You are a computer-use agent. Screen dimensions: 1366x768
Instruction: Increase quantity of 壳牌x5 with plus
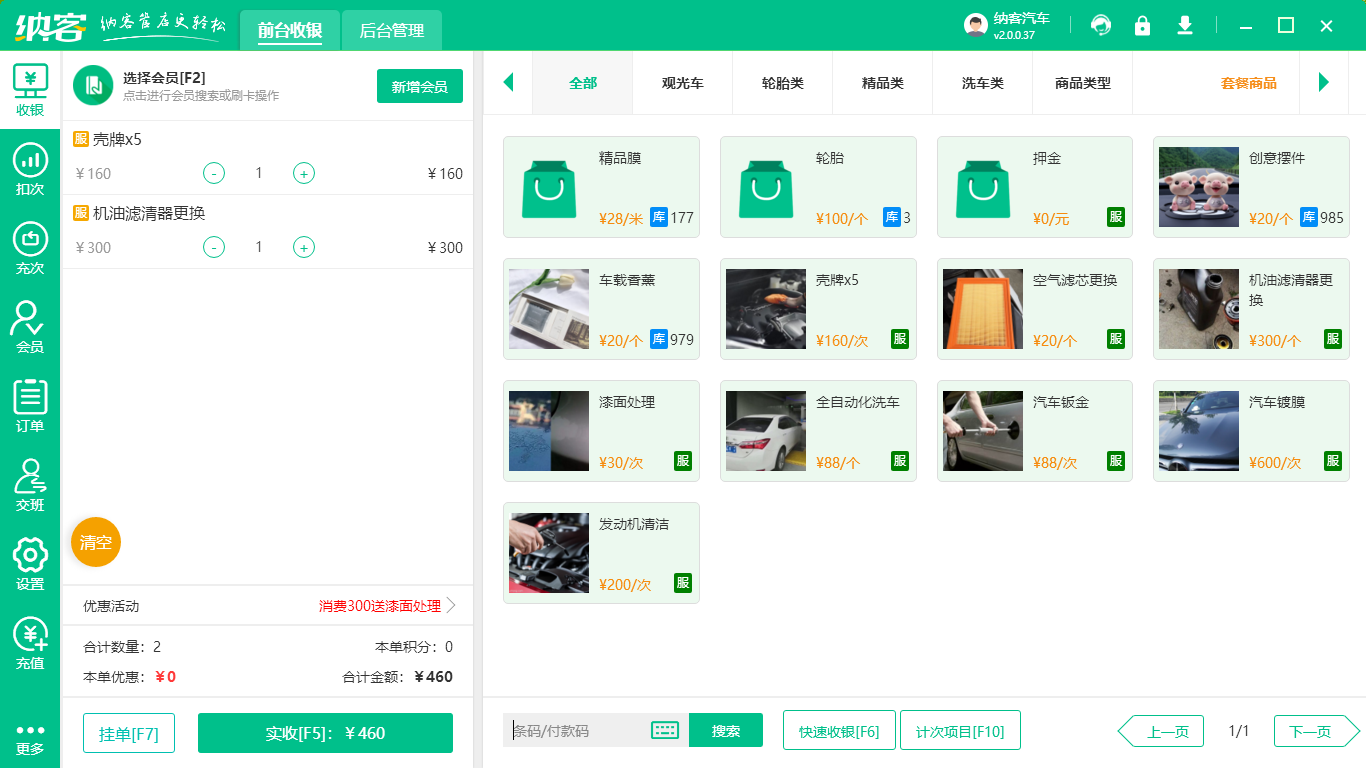coord(304,174)
